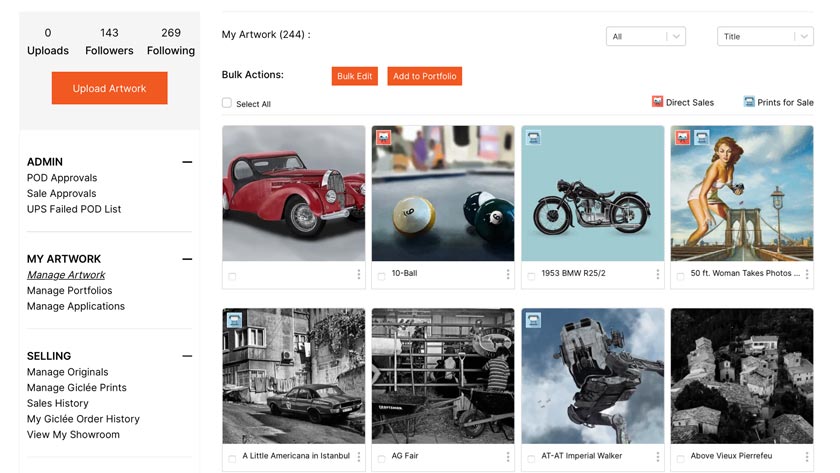Select checkbox for A Little Americana in Istanbul
The height and width of the screenshot is (473, 840).
pyautogui.click(x=232, y=458)
